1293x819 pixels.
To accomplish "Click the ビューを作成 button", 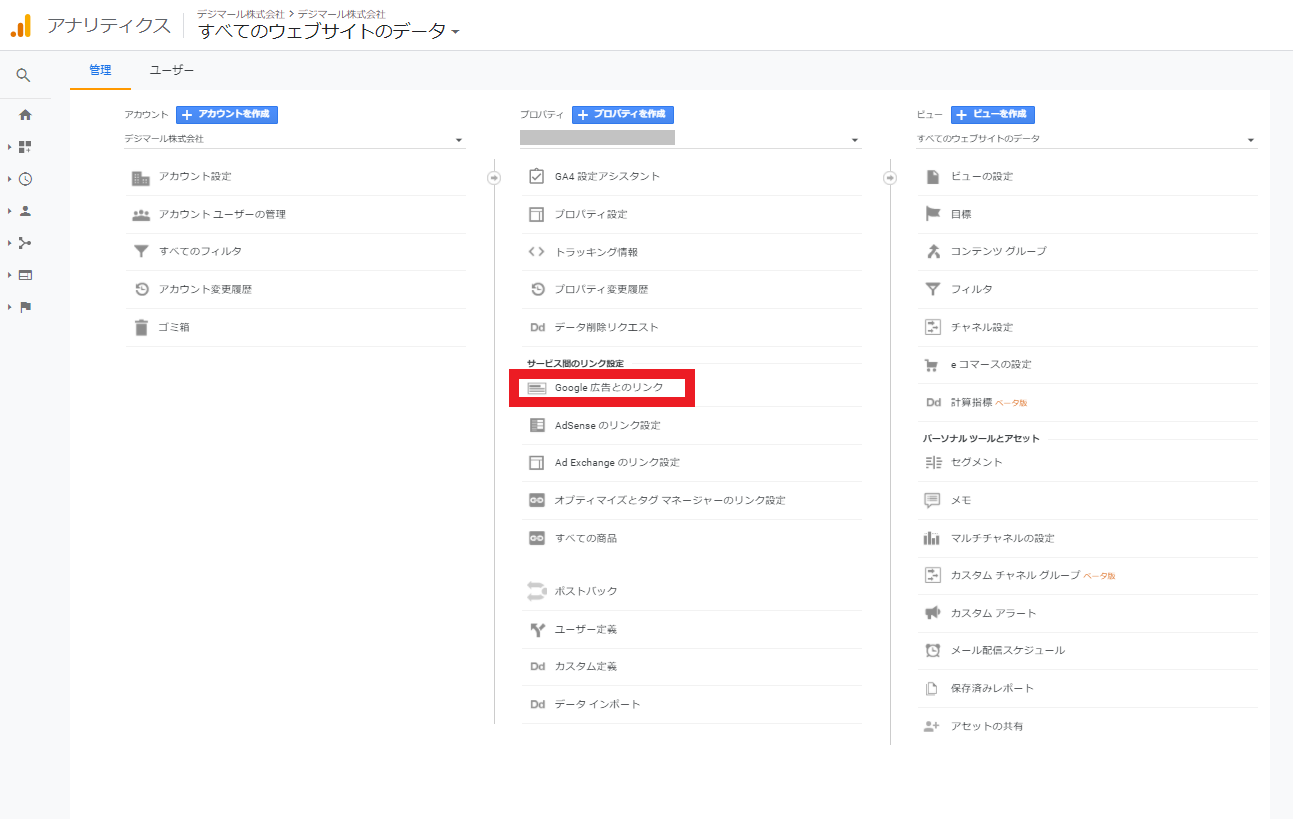I will pos(993,115).
